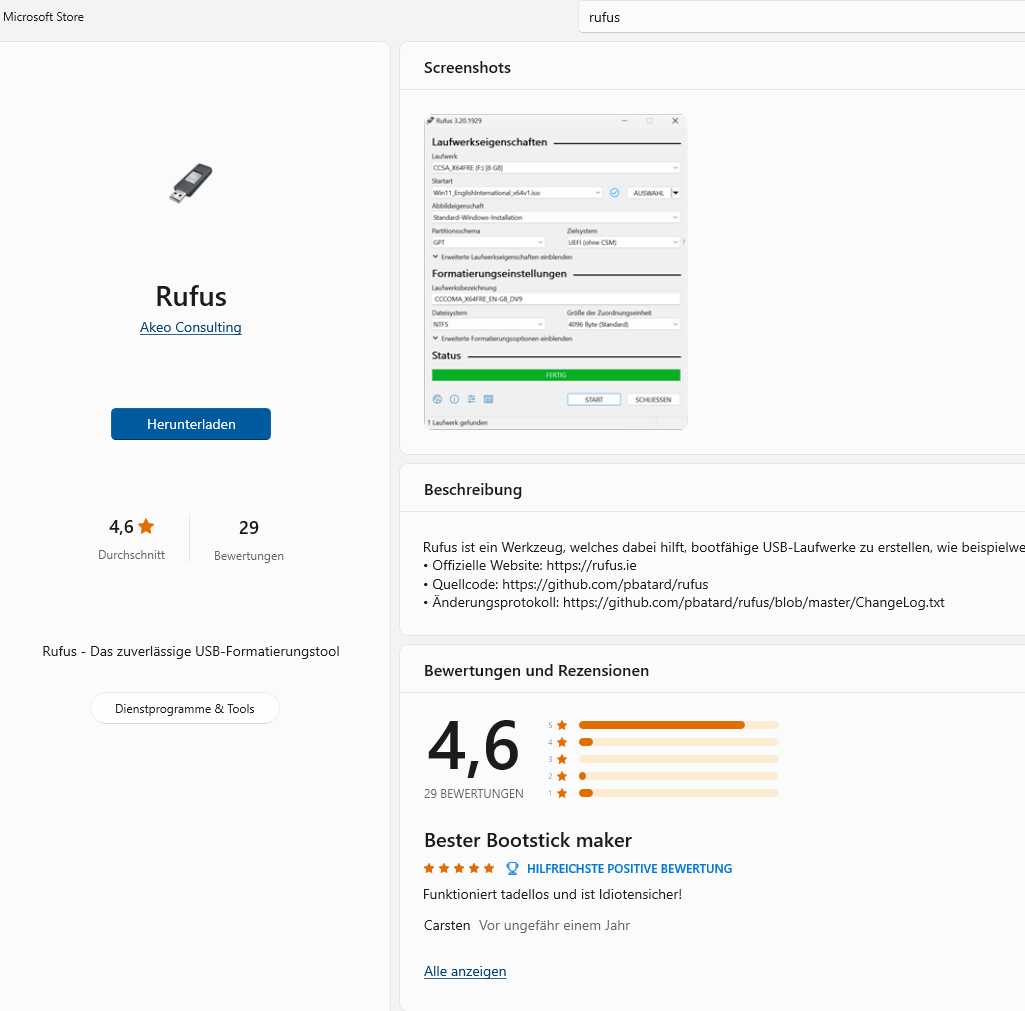Click the large 4,6 rating number
The height and width of the screenshot is (1011, 1025).
(473, 746)
